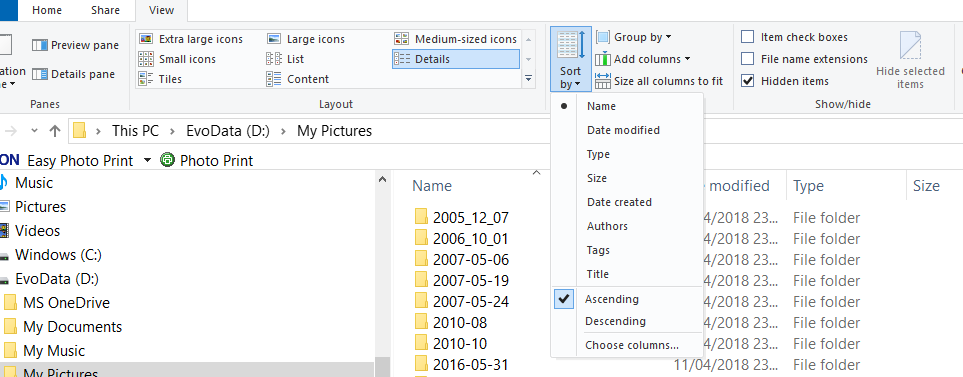Select Details layout option

coord(456,60)
